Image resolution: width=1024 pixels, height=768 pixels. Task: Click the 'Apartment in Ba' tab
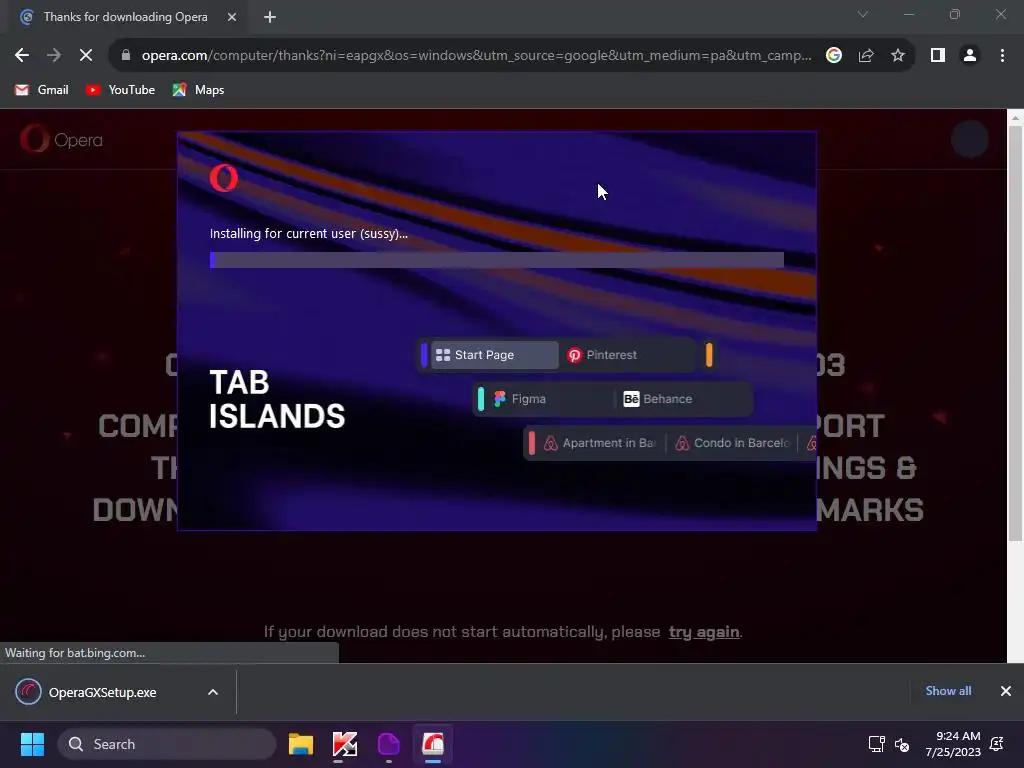click(600, 443)
